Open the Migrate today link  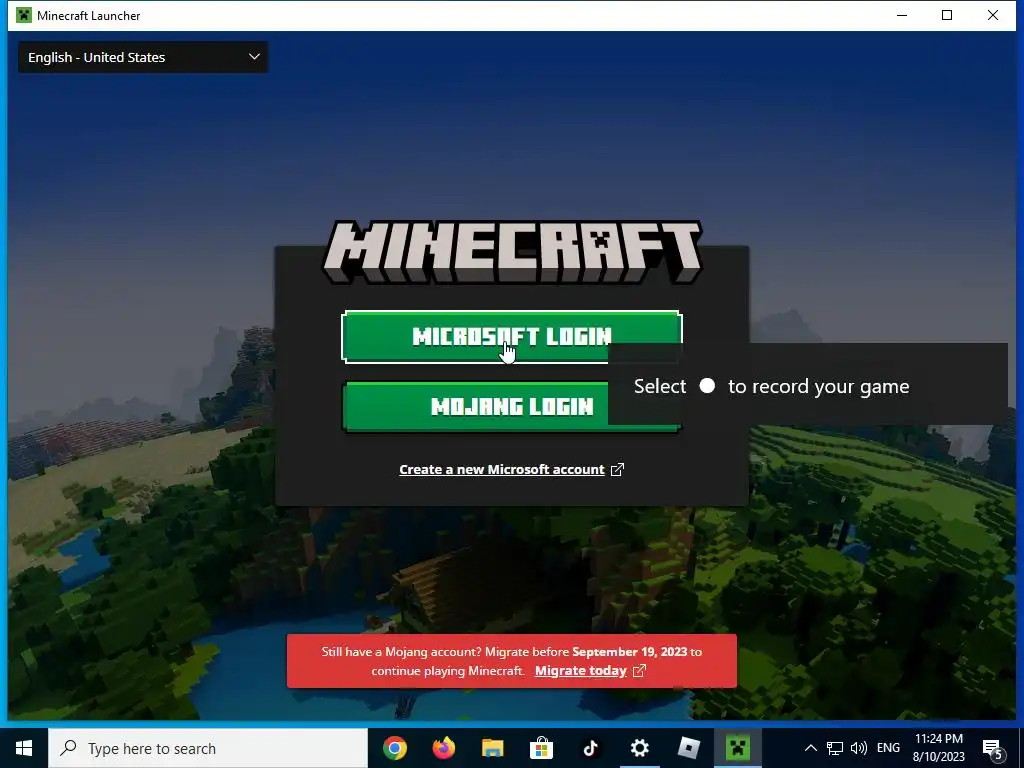pos(581,671)
